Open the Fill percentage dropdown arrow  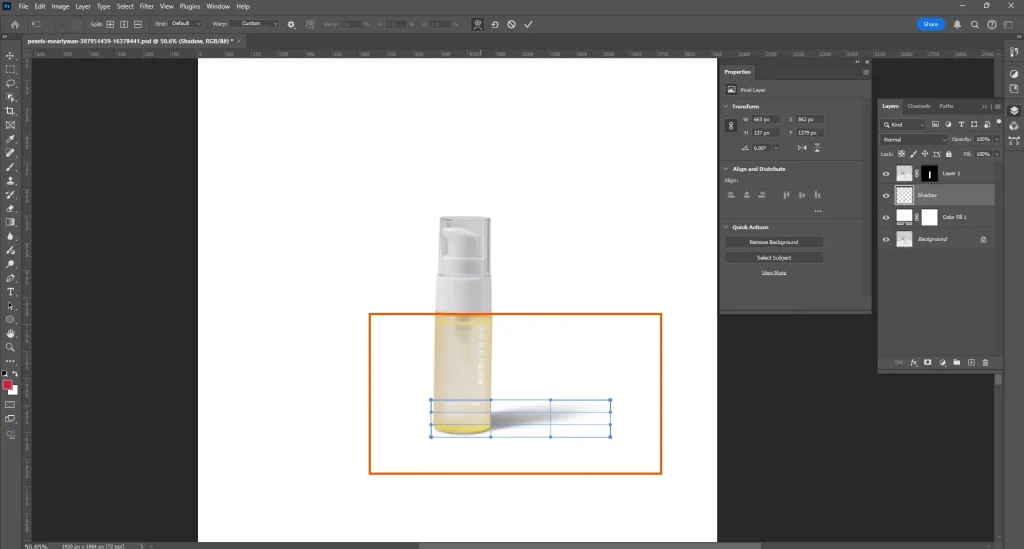(x=997, y=154)
